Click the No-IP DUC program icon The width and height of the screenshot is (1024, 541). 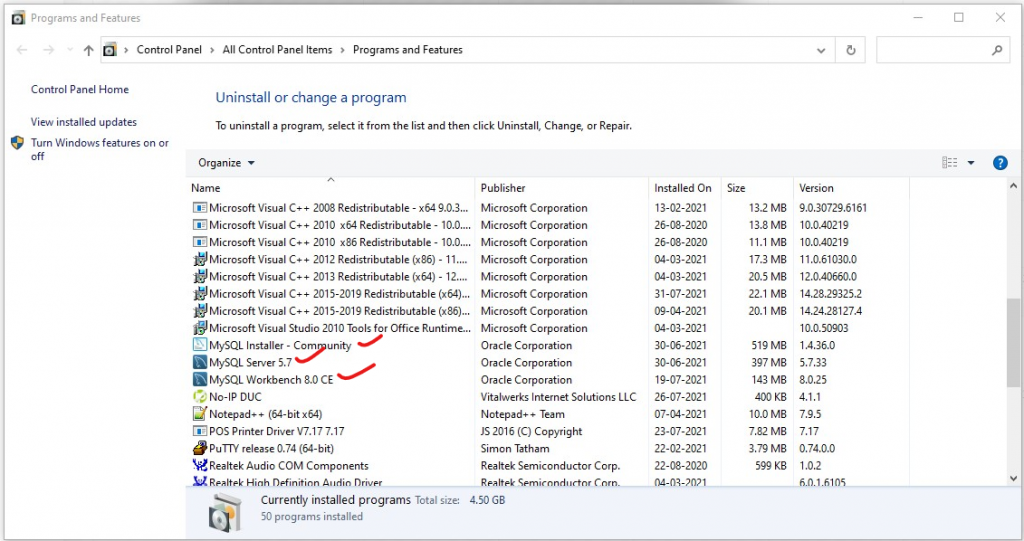point(200,397)
